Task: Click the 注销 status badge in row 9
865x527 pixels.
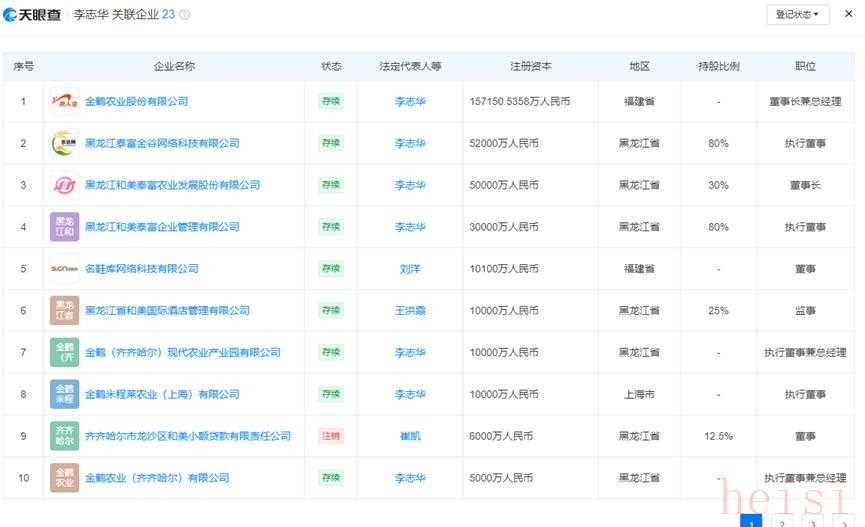Action: pyautogui.click(x=330, y=436)
